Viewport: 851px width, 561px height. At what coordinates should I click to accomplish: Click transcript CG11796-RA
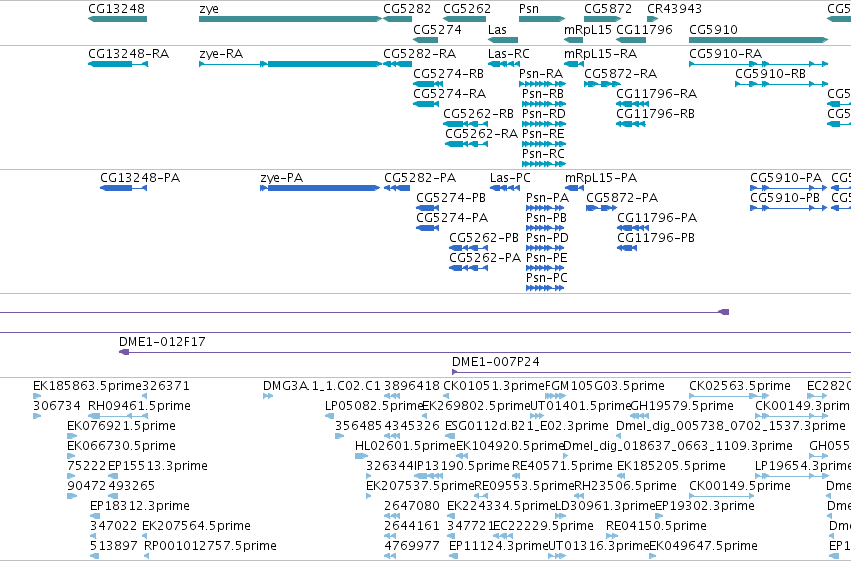tap(657, 93)
